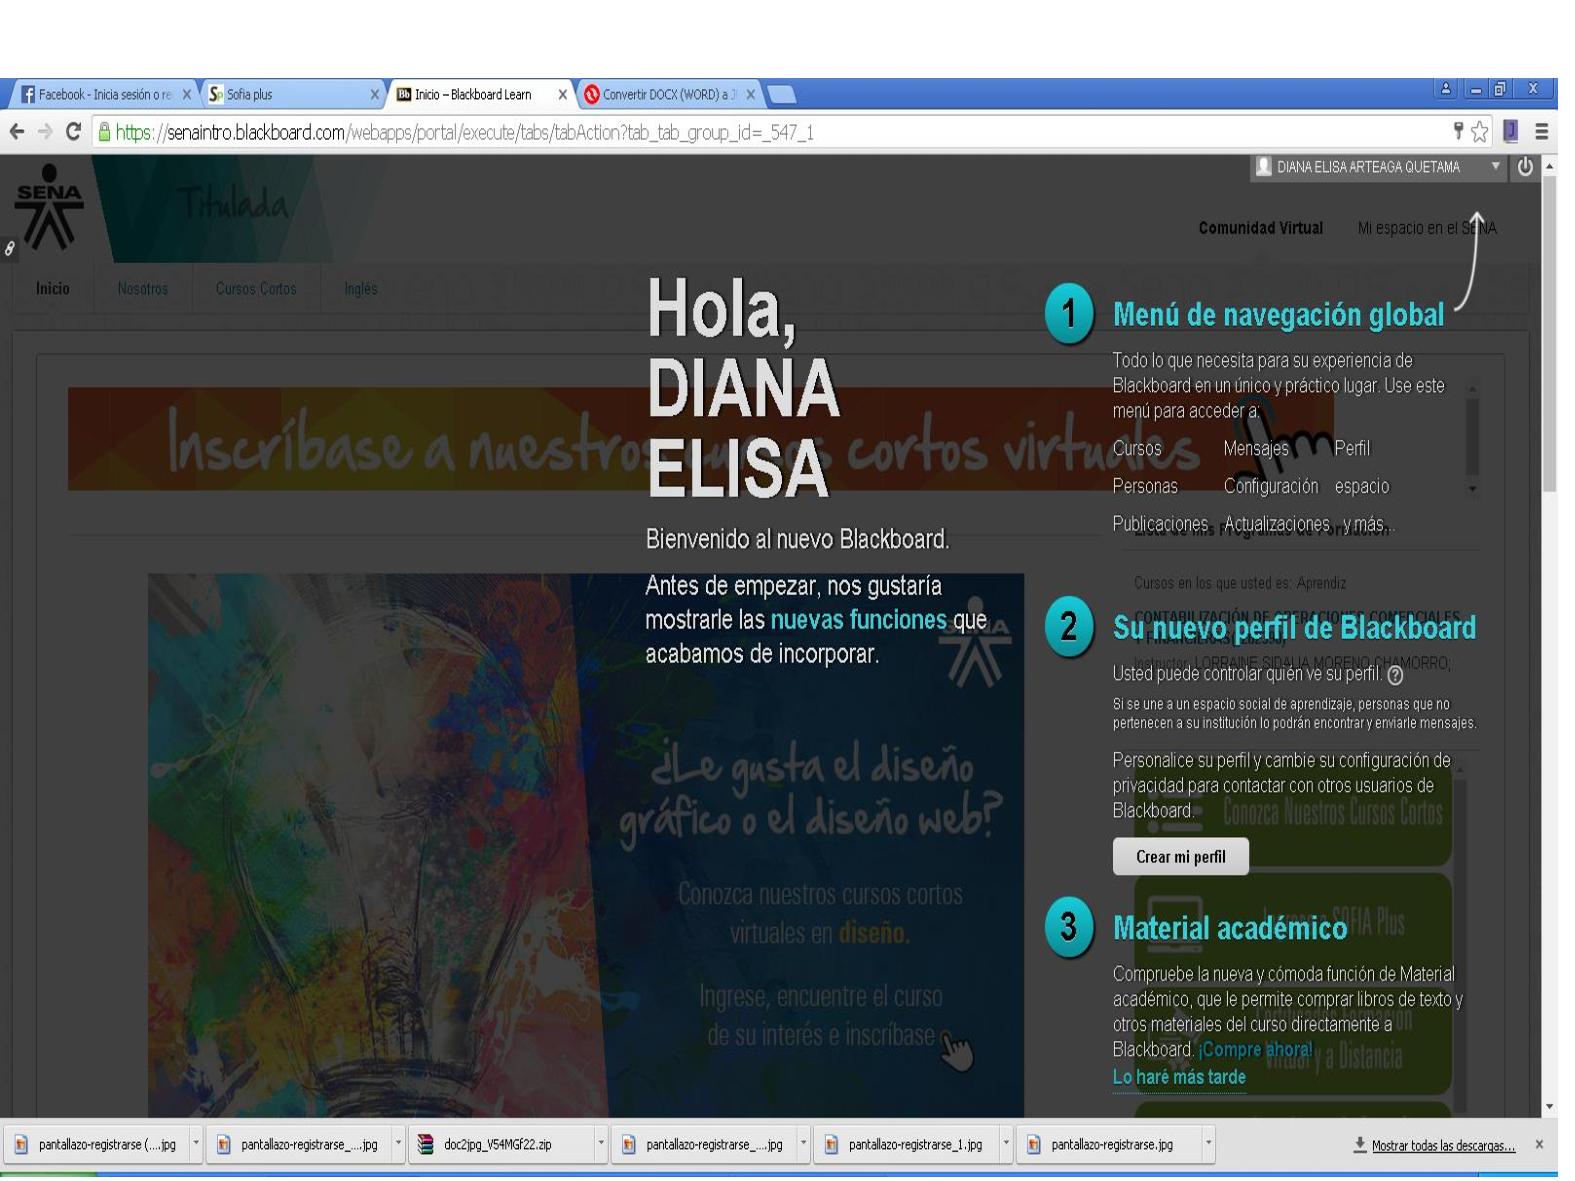Screen dimensions: 1575x1181
Task: Click the Su nuevo perfil de Blackboard heading
Action: coord(1294,628)
